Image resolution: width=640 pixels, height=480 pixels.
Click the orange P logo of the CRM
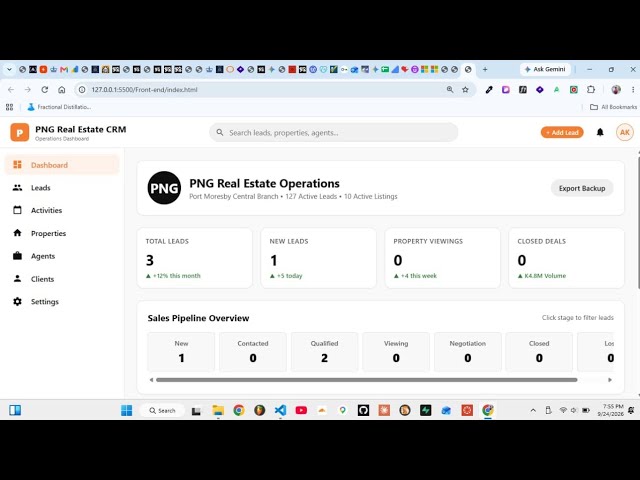click(20, 132)
